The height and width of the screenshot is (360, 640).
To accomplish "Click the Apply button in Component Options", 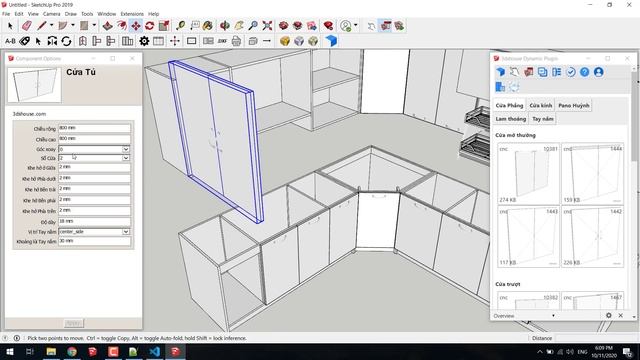I will [74, 323].
